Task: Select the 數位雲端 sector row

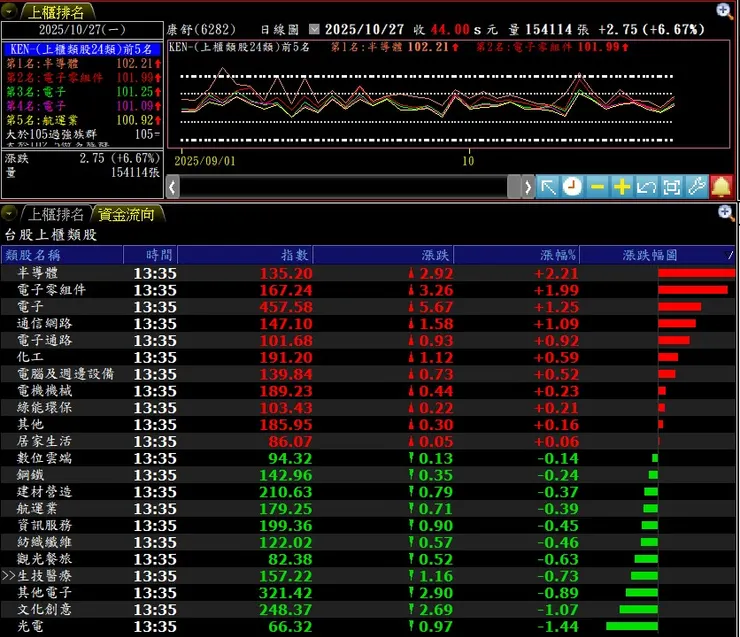Action: (x=368, y=458)
